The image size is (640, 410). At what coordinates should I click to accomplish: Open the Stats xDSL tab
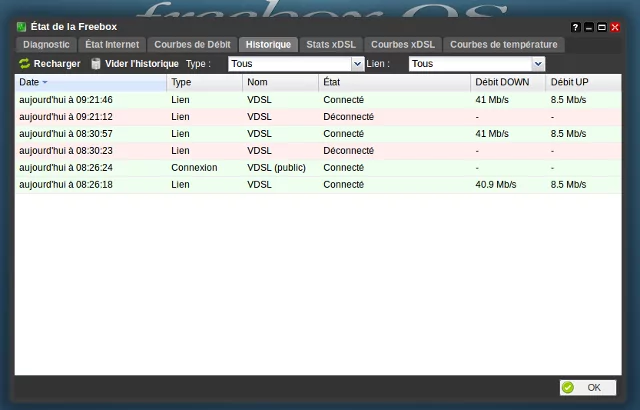[x=331, y=44]
